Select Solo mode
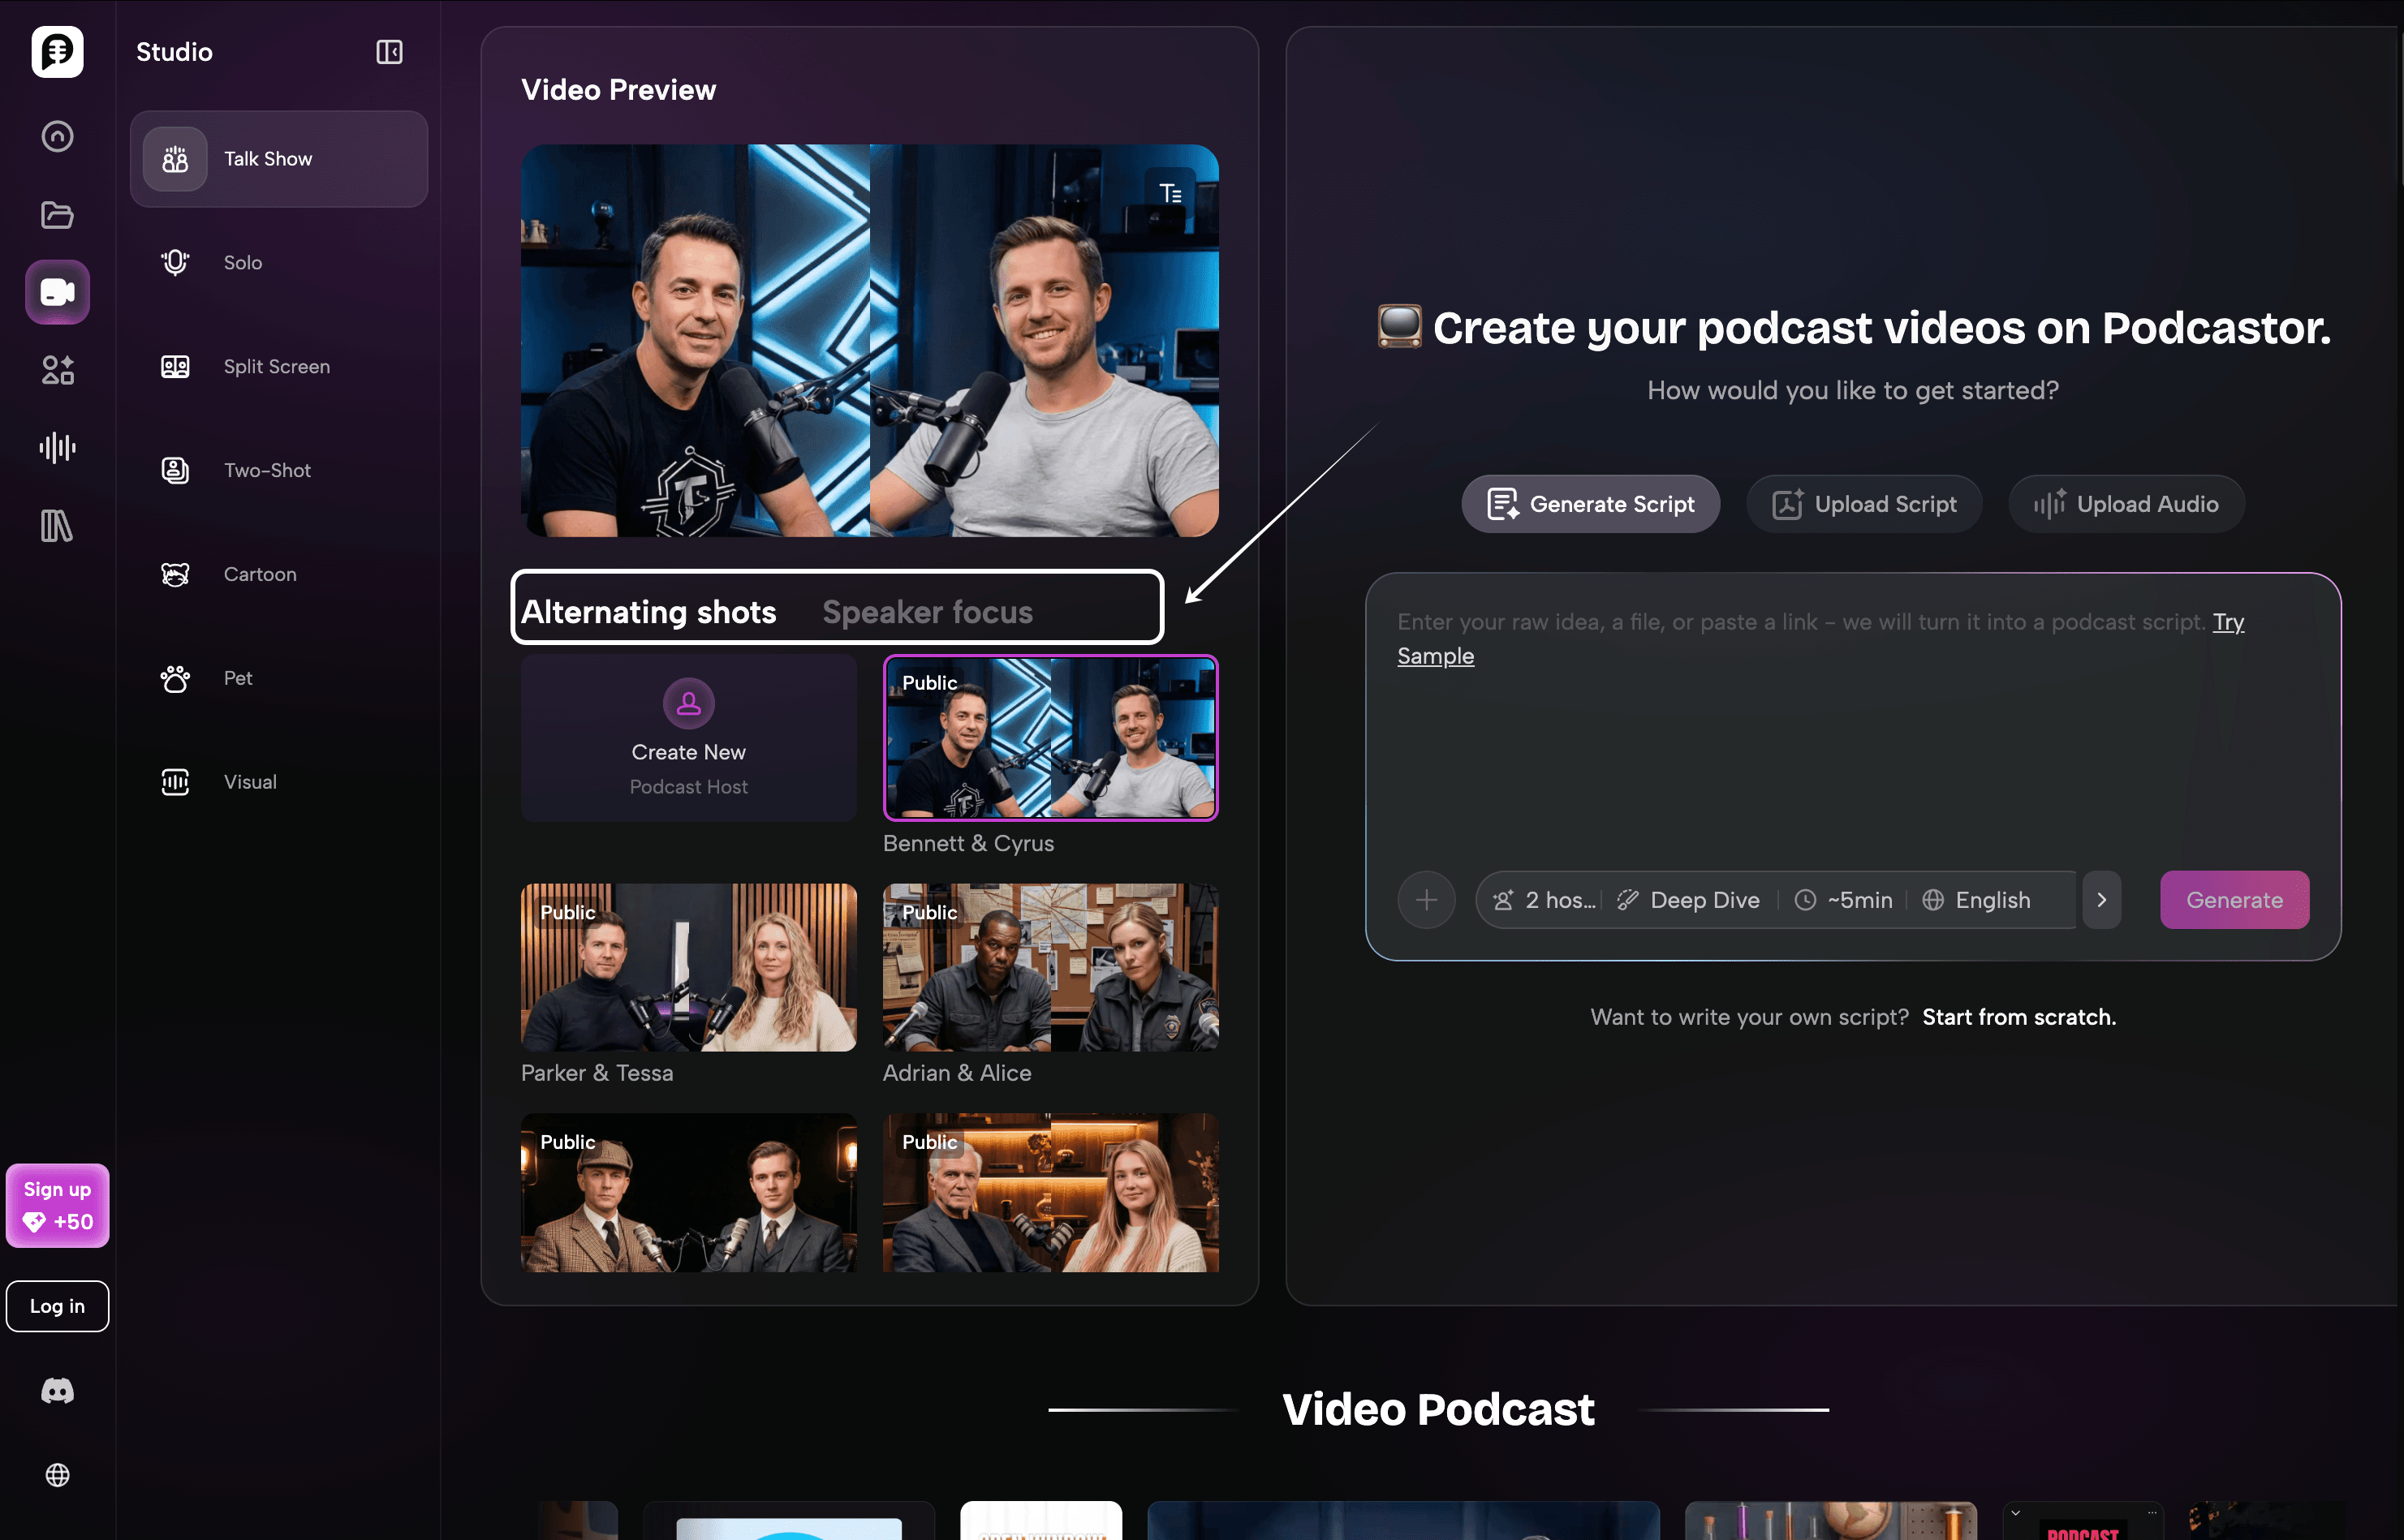Screen dimensions: 2404x1540 click(279, 263)
